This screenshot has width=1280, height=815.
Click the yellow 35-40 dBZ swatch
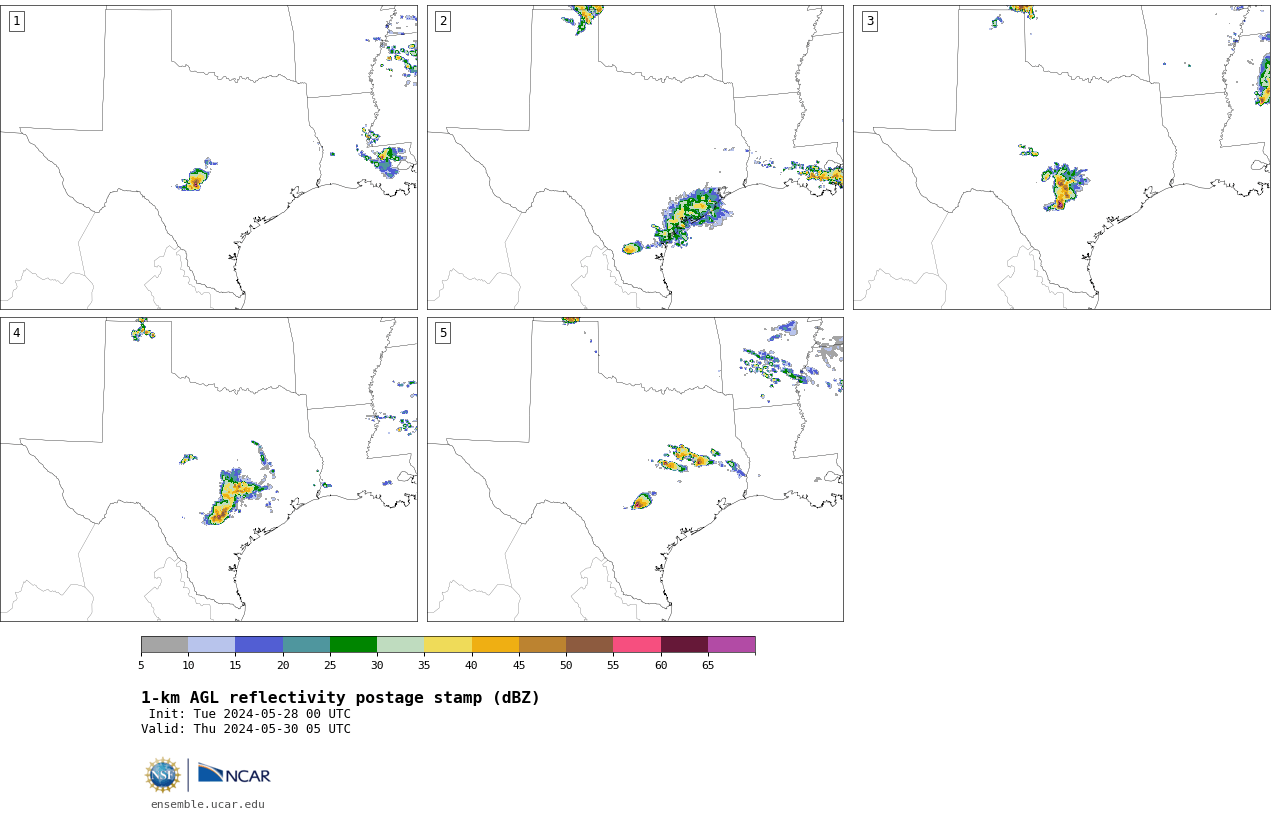click(448, 644)
